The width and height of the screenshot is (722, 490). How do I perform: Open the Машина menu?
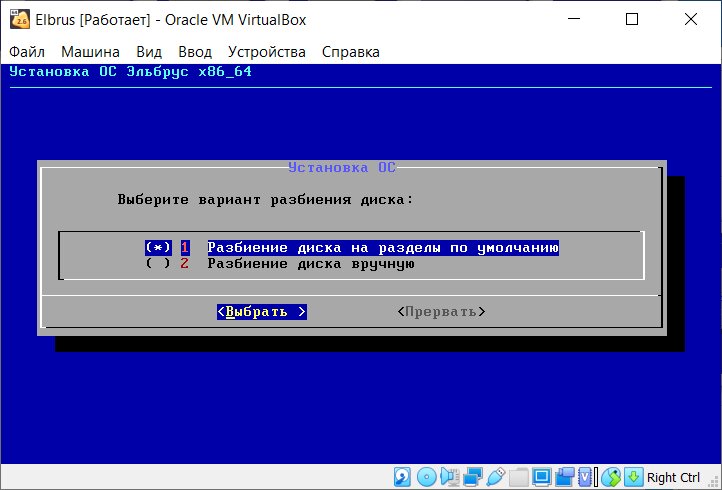pyautogui.click(x=90, y=52)
